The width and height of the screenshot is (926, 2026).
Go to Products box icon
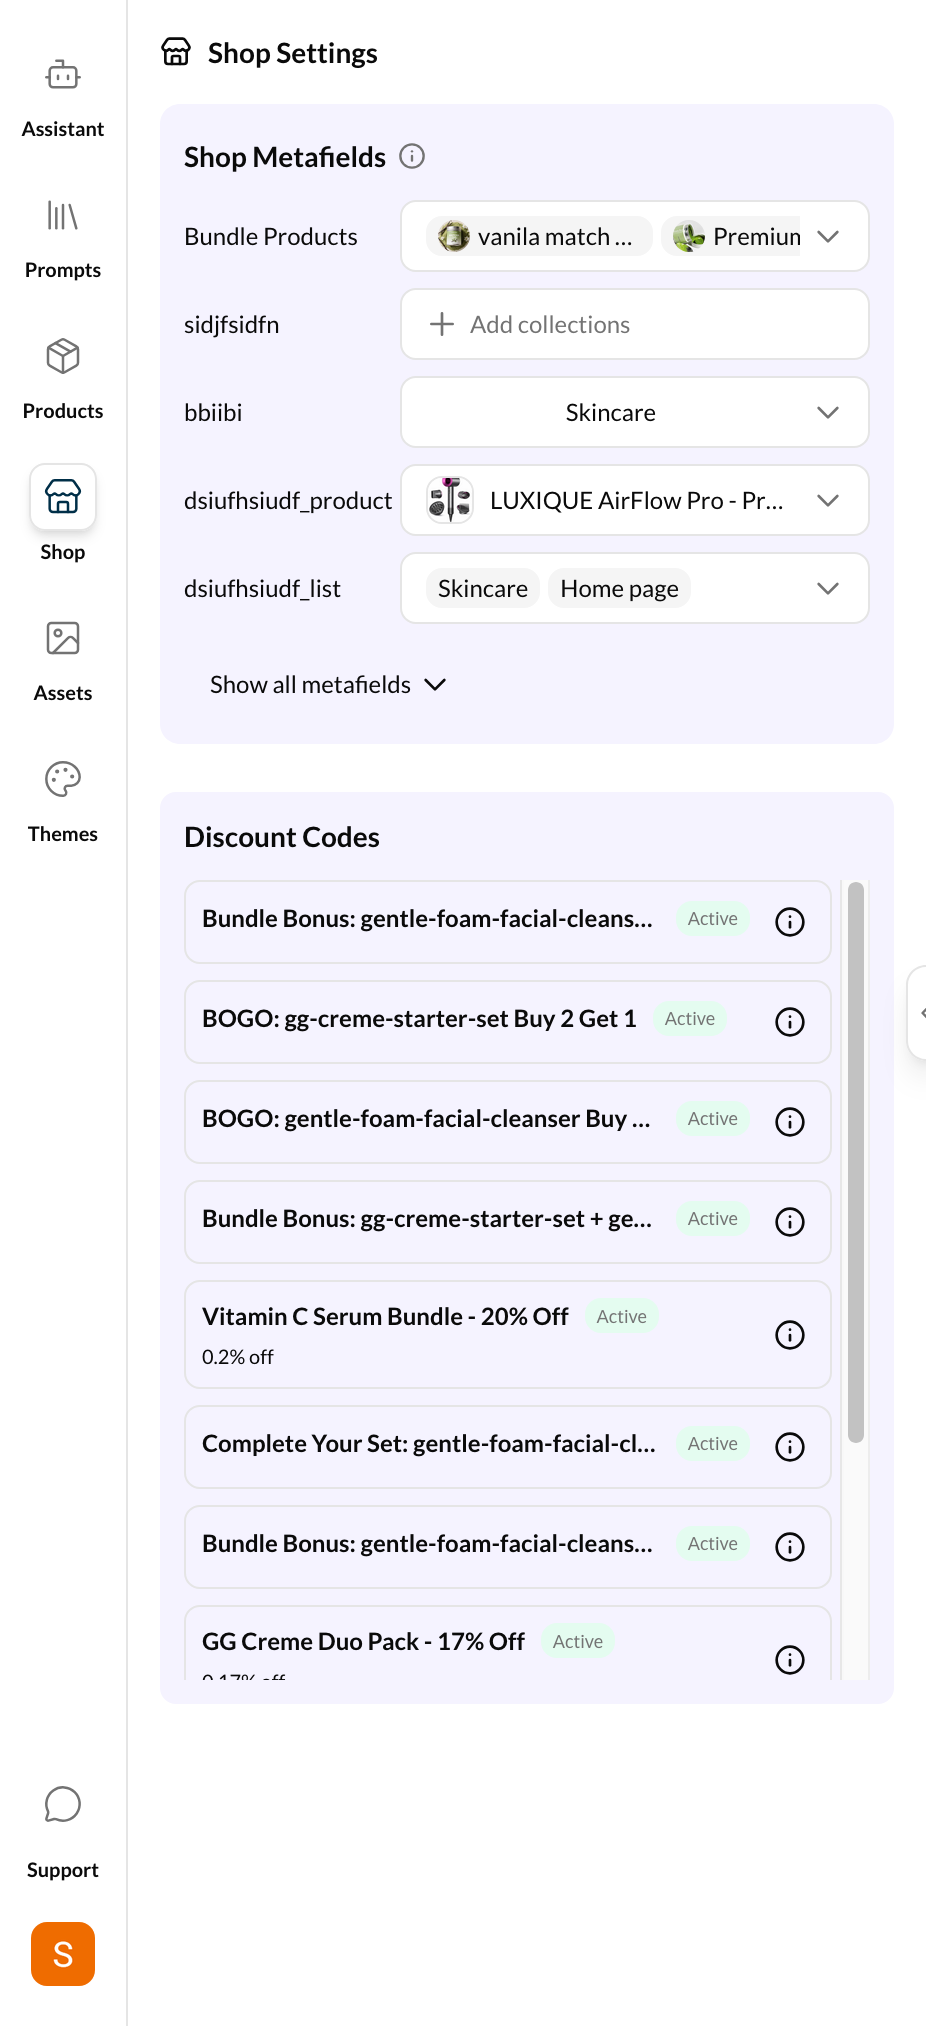[63, 356]
